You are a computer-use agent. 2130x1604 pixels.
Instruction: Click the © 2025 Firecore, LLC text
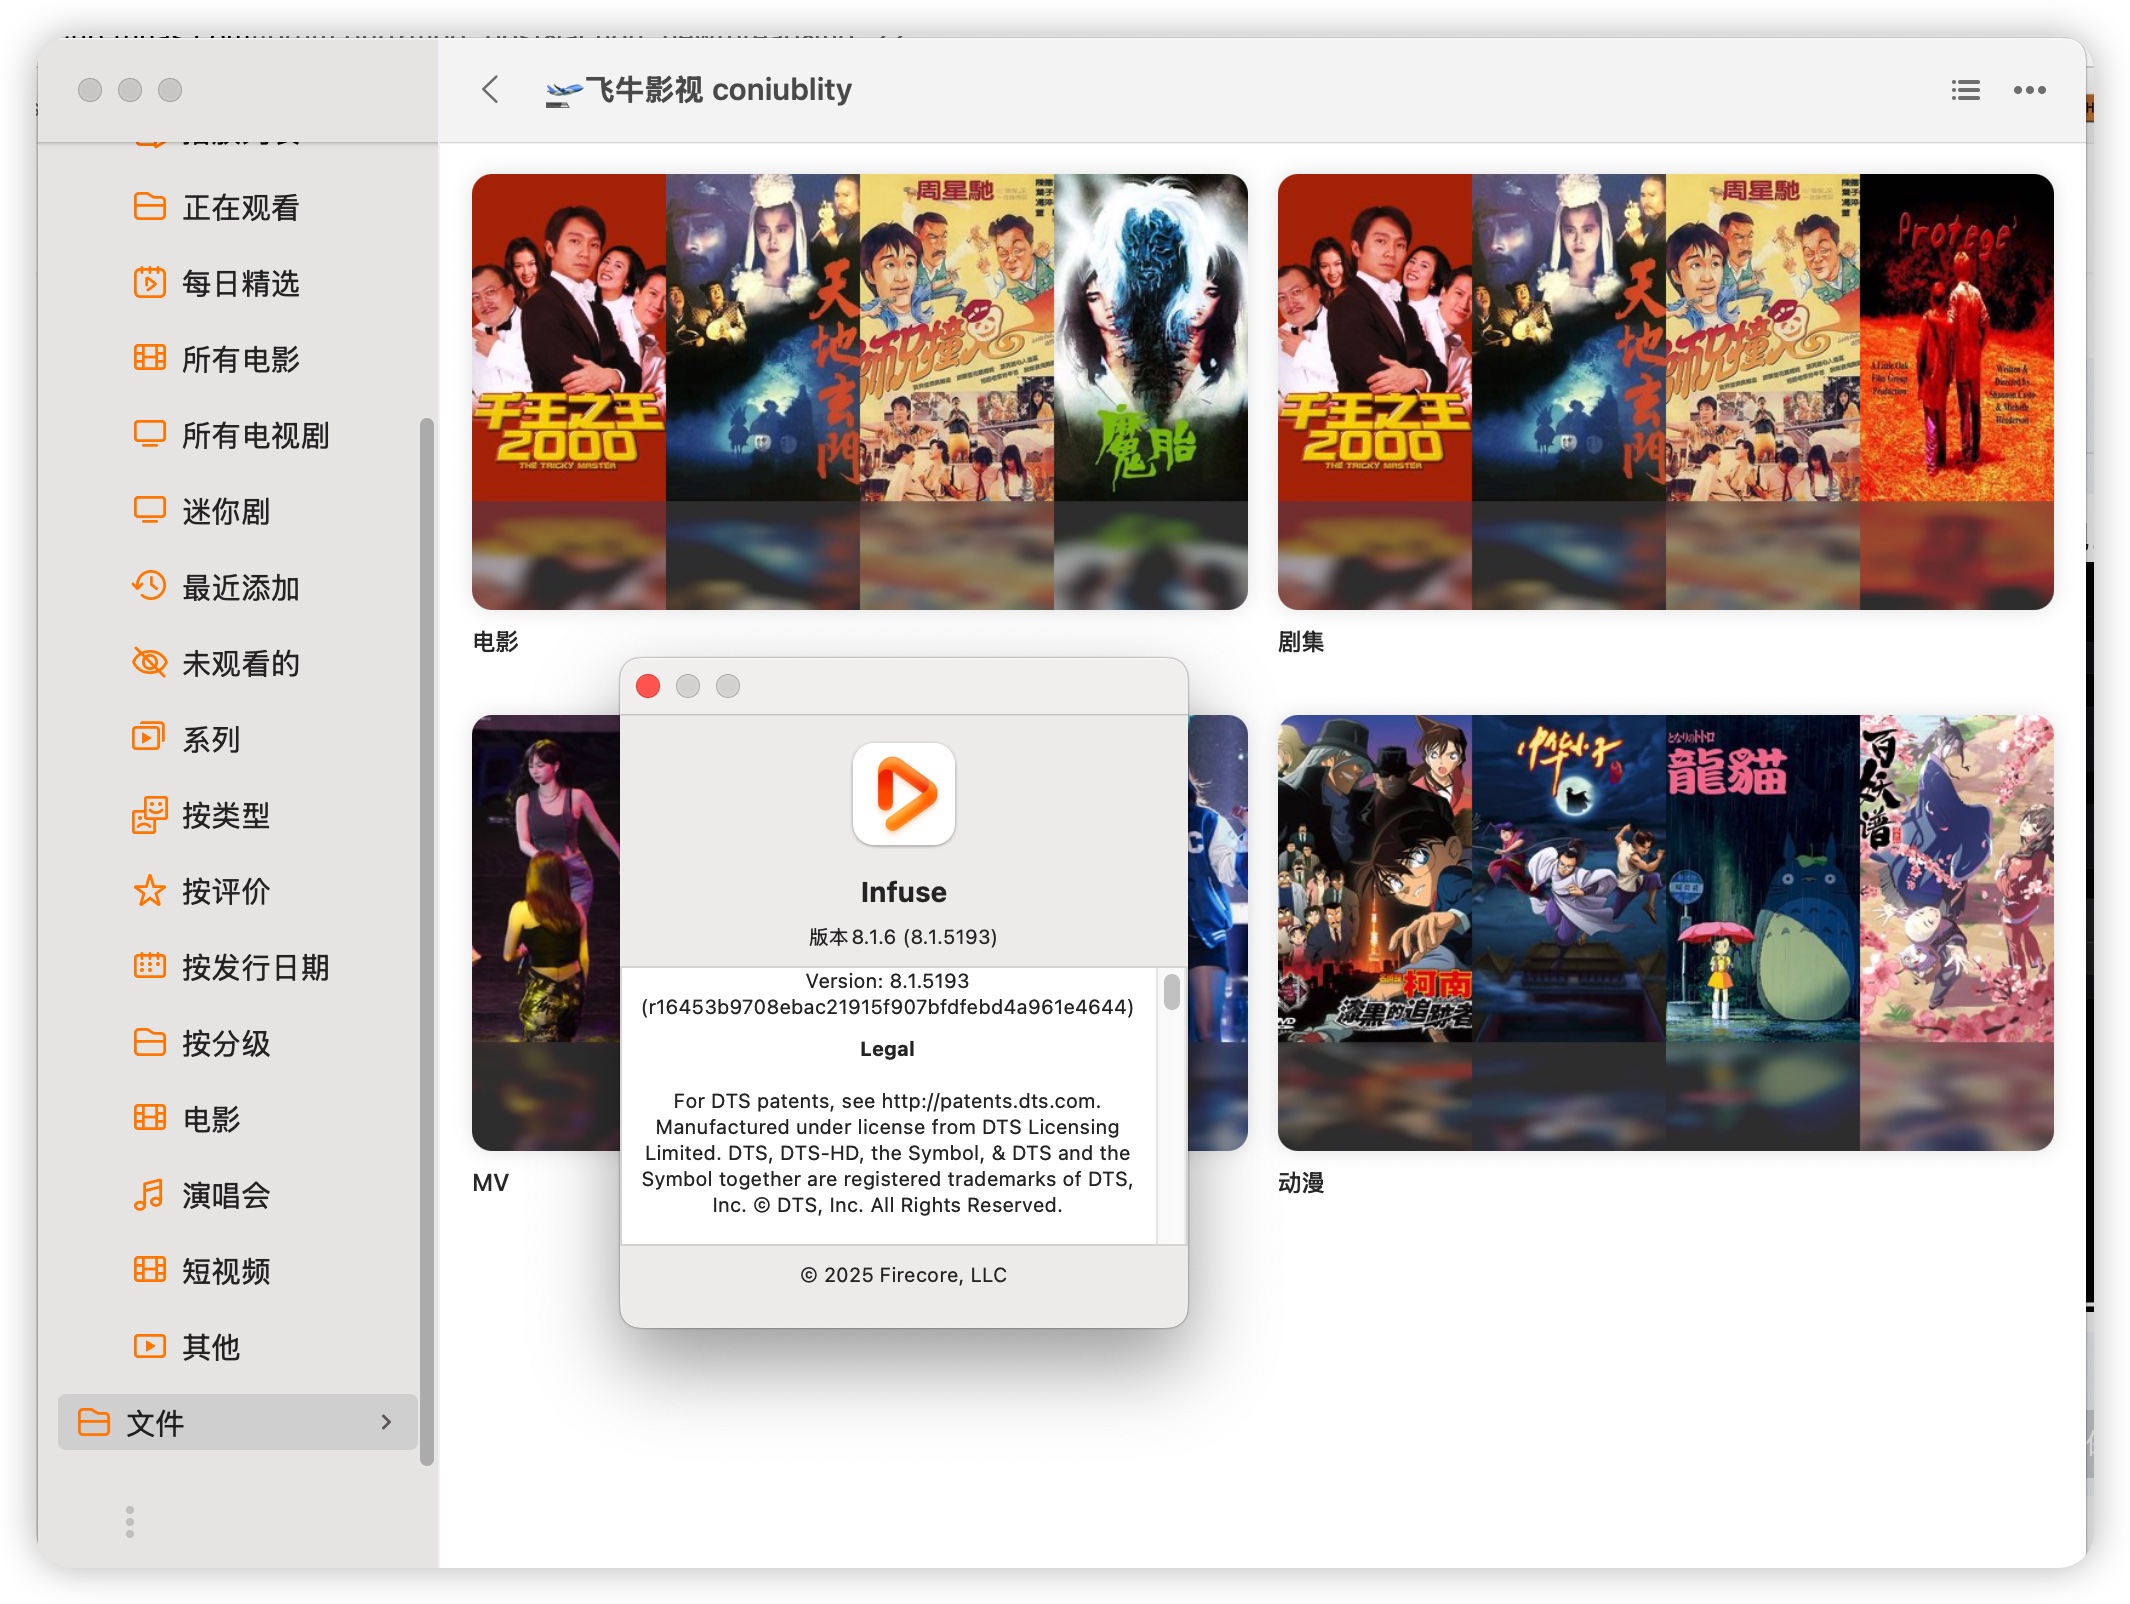(903, 1274)
